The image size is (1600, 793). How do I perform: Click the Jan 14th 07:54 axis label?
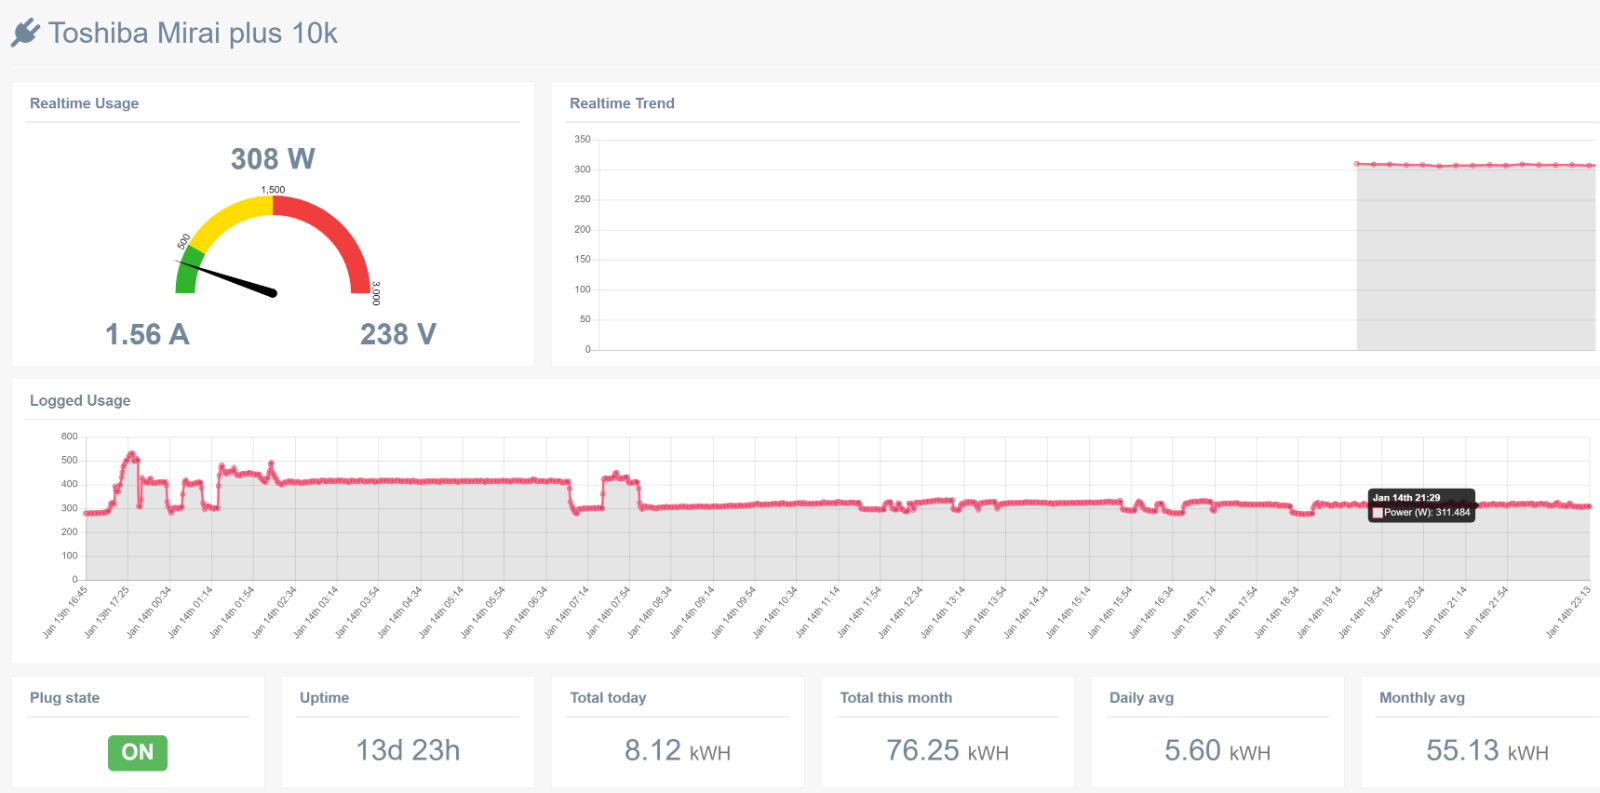coord(608,612)
